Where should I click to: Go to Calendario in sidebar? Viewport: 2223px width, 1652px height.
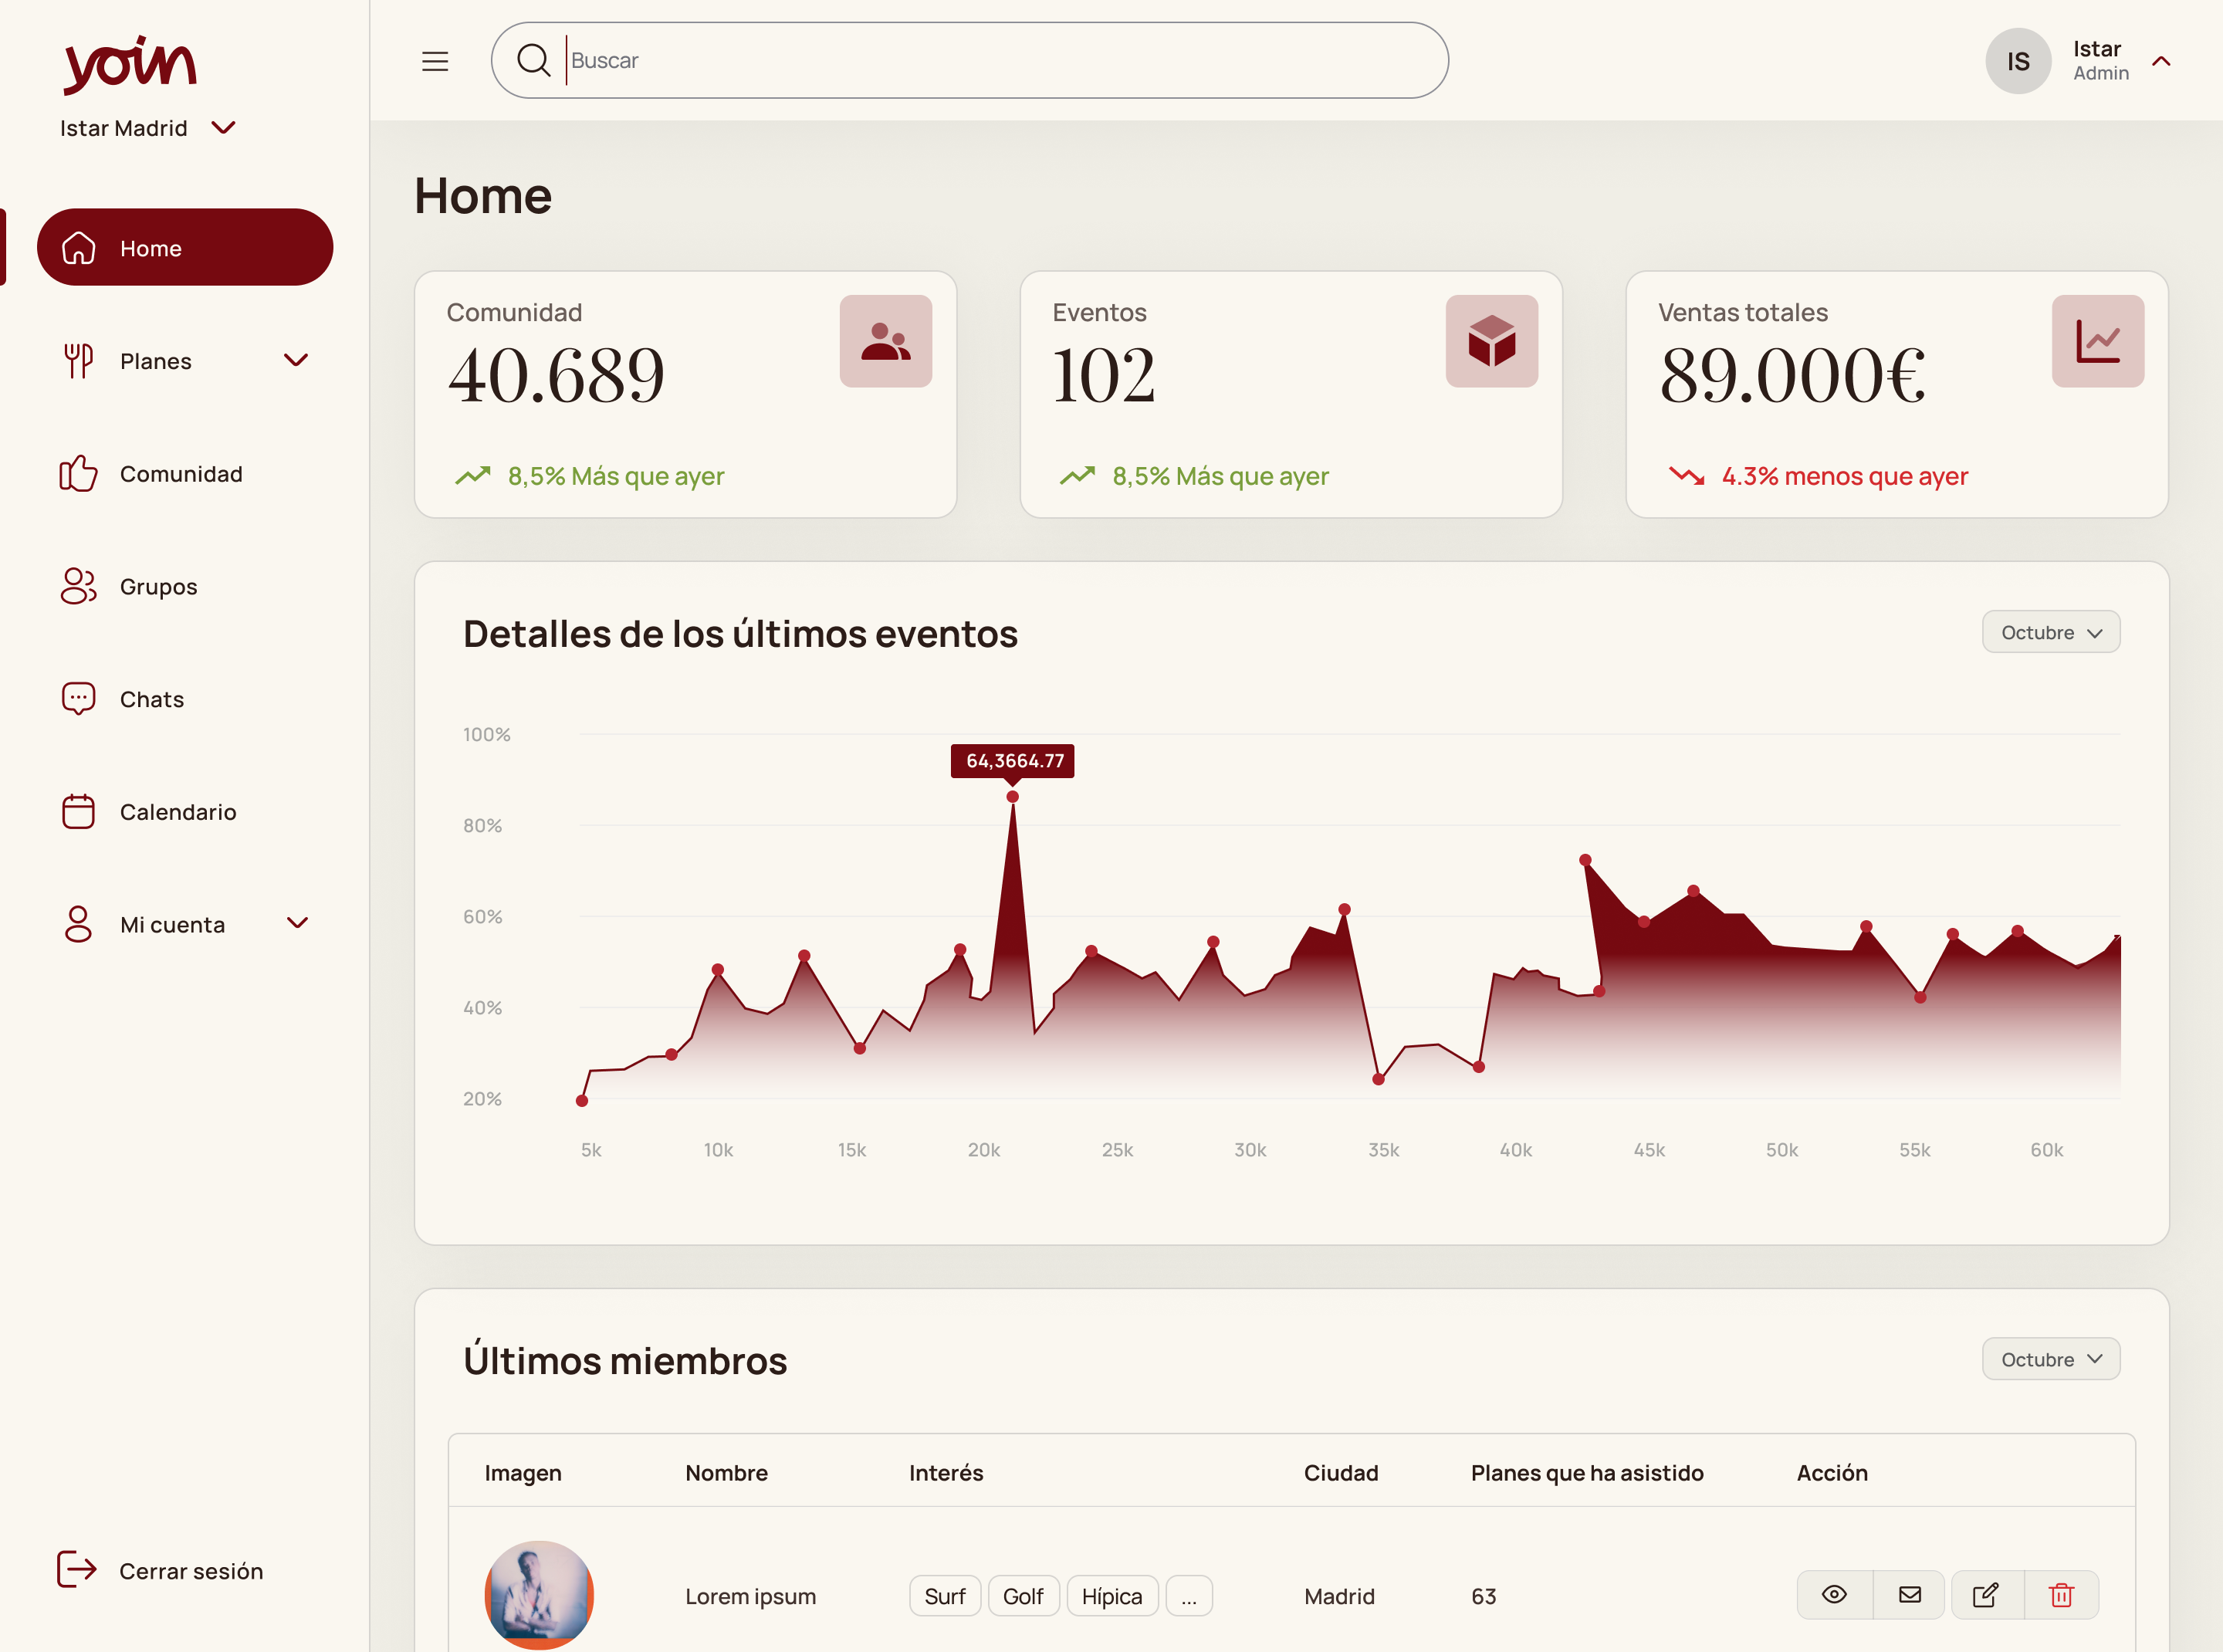[x=177, y=812]
